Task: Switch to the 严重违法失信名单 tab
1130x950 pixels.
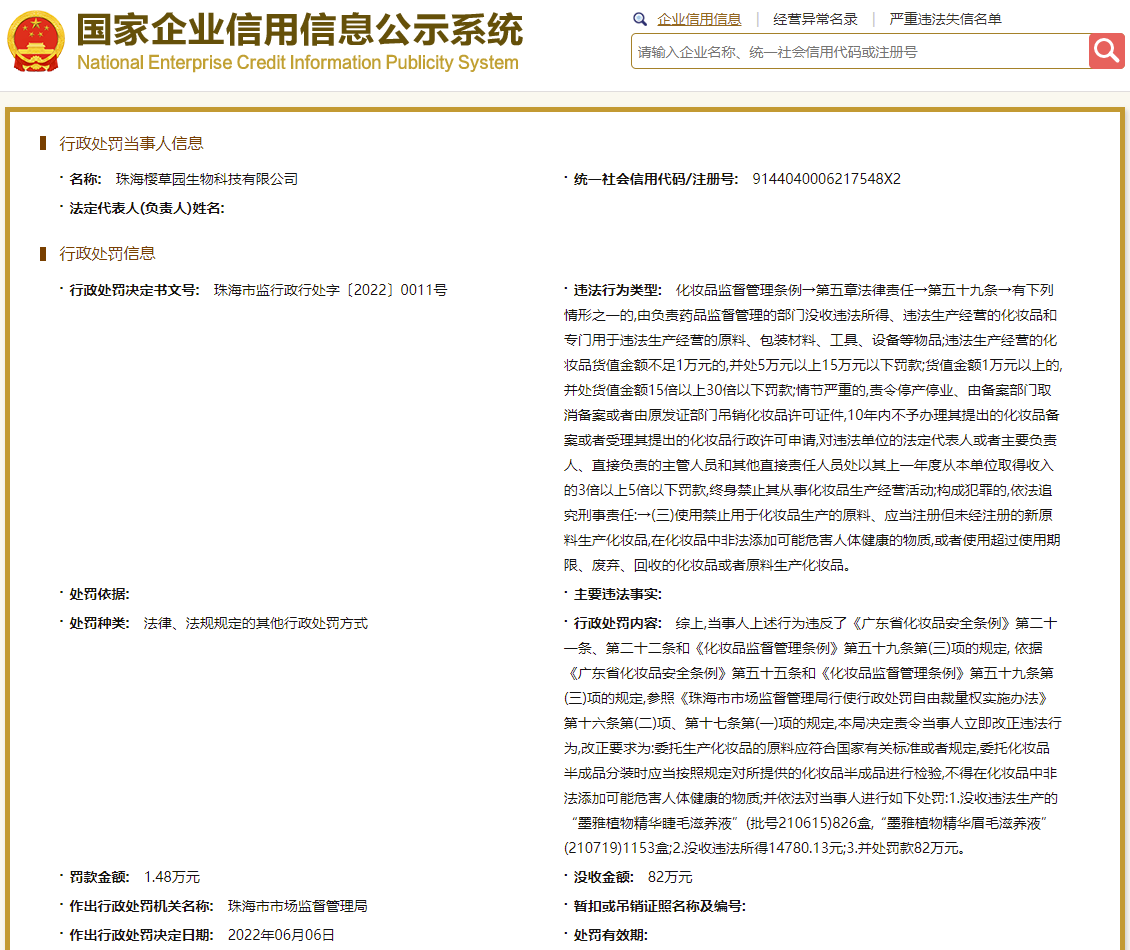Action: coord(945,19)
